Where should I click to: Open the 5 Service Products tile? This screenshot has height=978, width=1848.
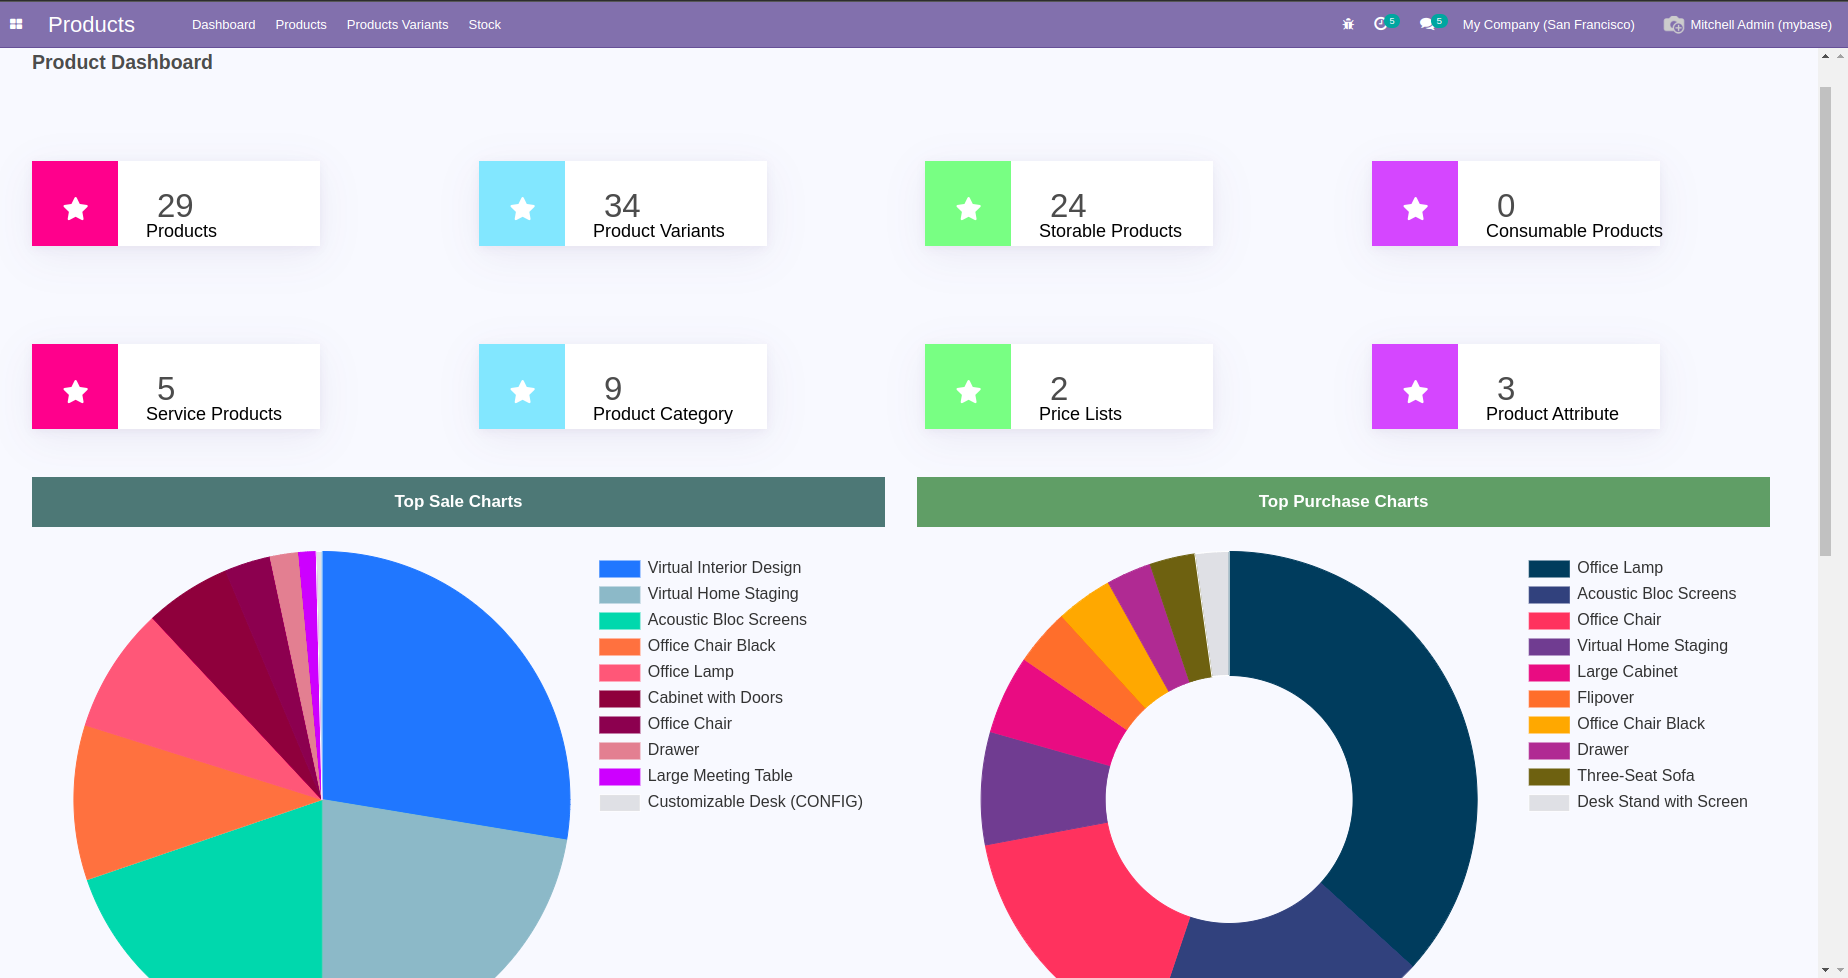[176, 386]
